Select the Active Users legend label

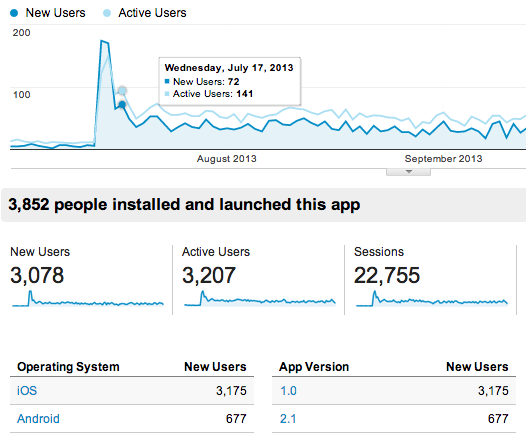pyautogui.click(x=152, y=13)
